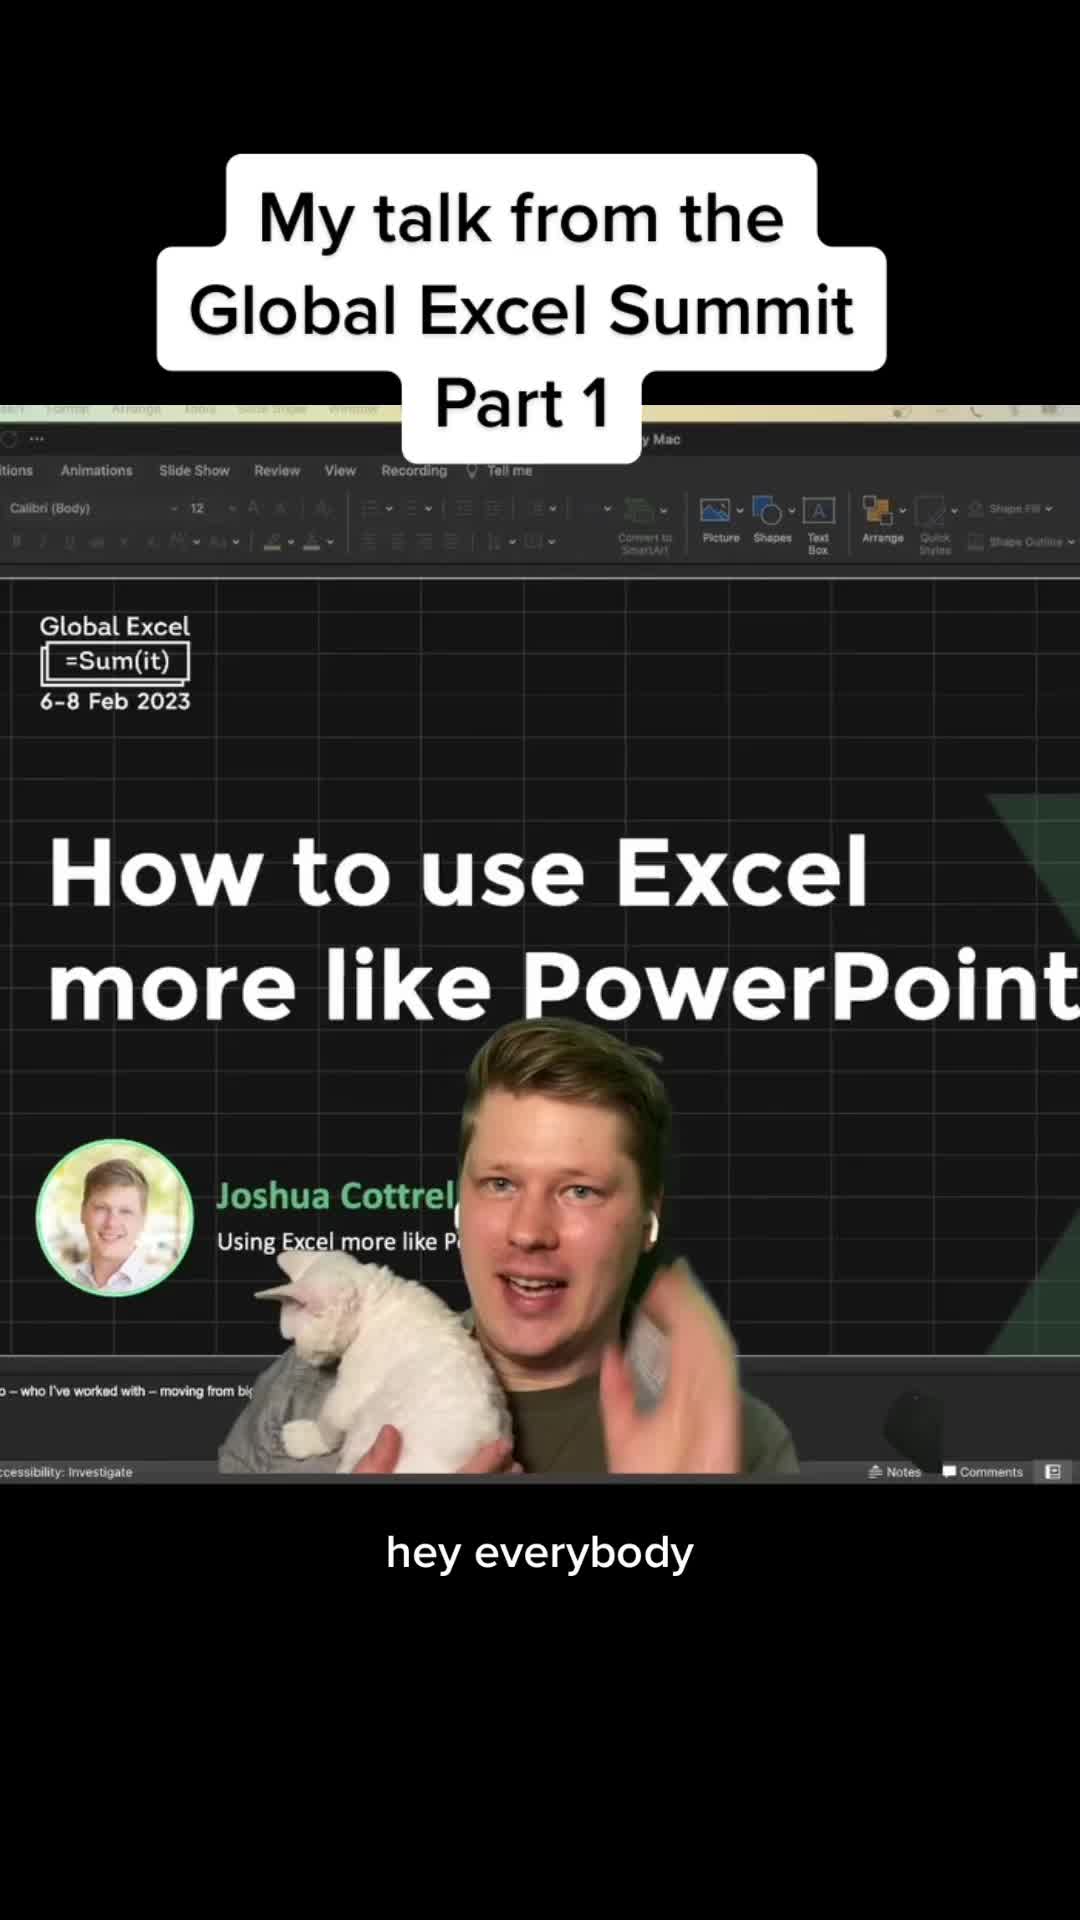Click the Decrease Indent icon
This screenshot has width=1080, height=1920.
point(464,508)
